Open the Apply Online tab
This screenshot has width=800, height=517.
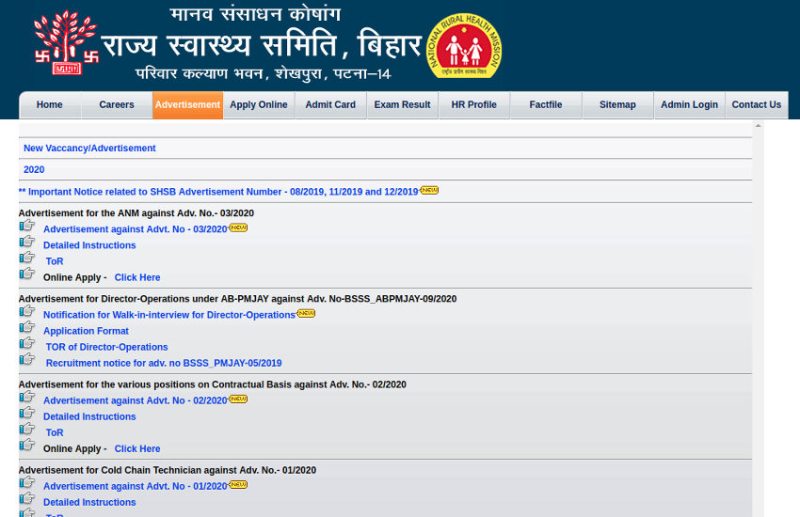coord(259,105)
